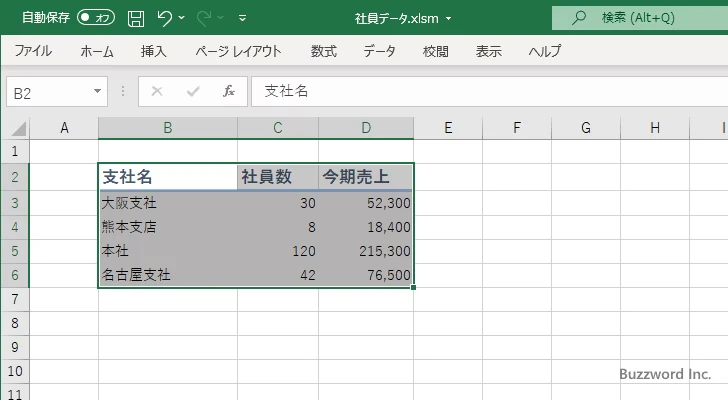Open the 社員データ.xlsm file name dropdown
The image size is (728, 400).
(x=448, y=19)
